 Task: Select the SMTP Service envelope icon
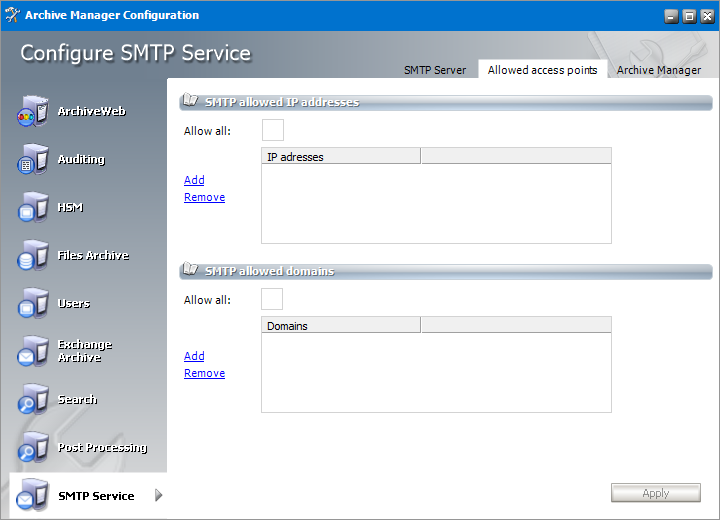[x=33, y=495]
